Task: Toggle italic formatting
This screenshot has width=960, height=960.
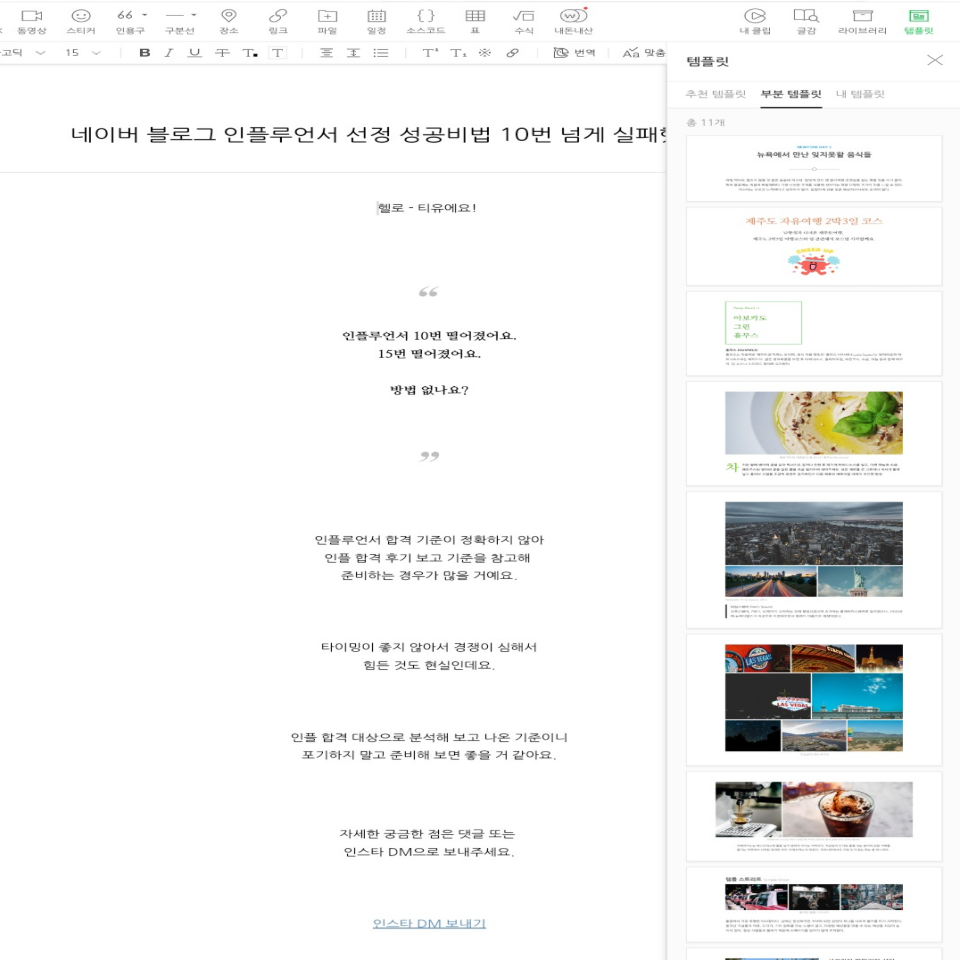Action: pyautogui.click(x=169, y=53)
